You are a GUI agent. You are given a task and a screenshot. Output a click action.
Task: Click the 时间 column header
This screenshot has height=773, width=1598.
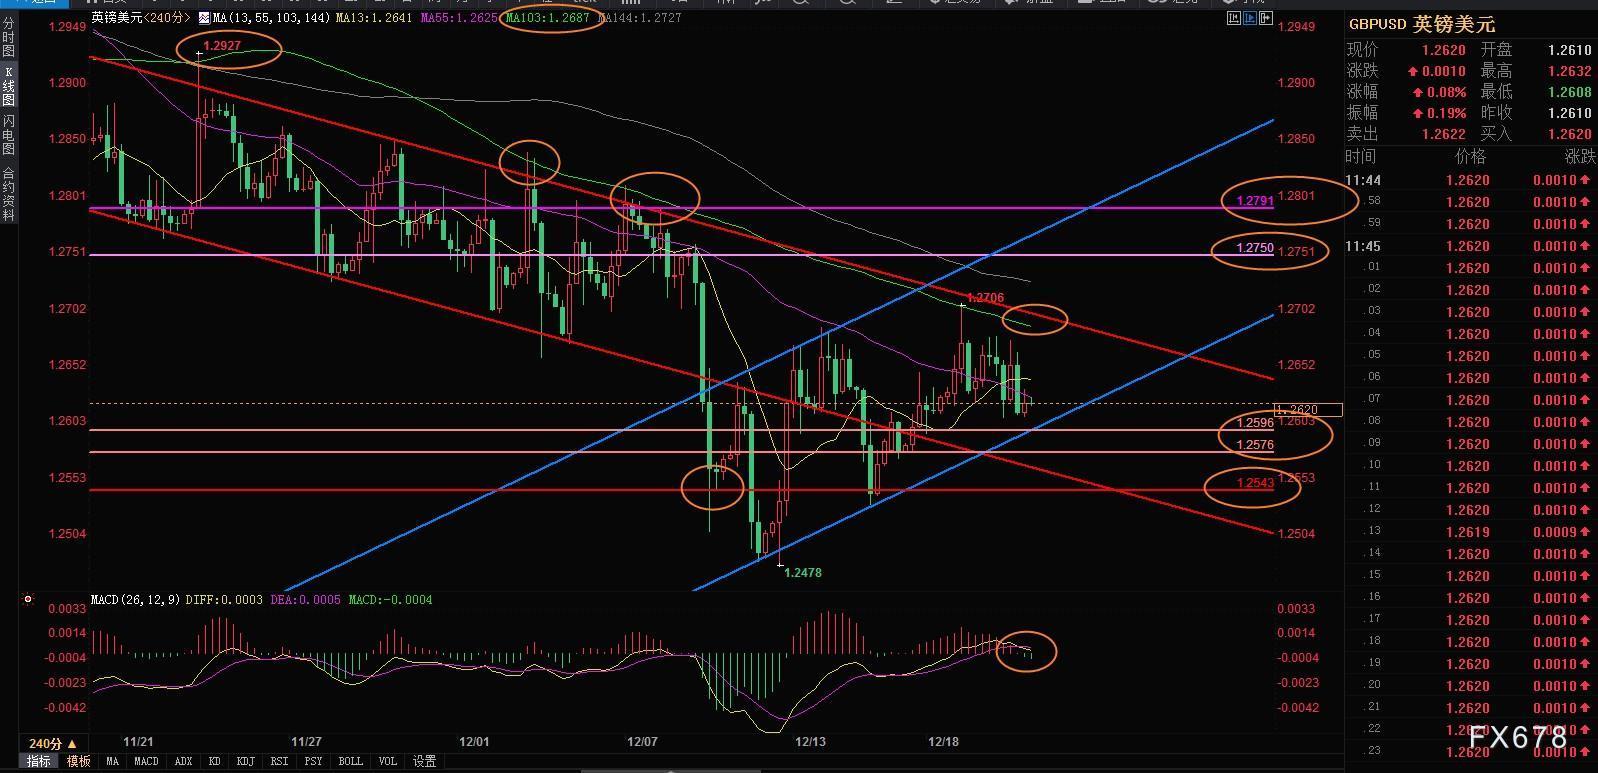[x=1361, y=157]
